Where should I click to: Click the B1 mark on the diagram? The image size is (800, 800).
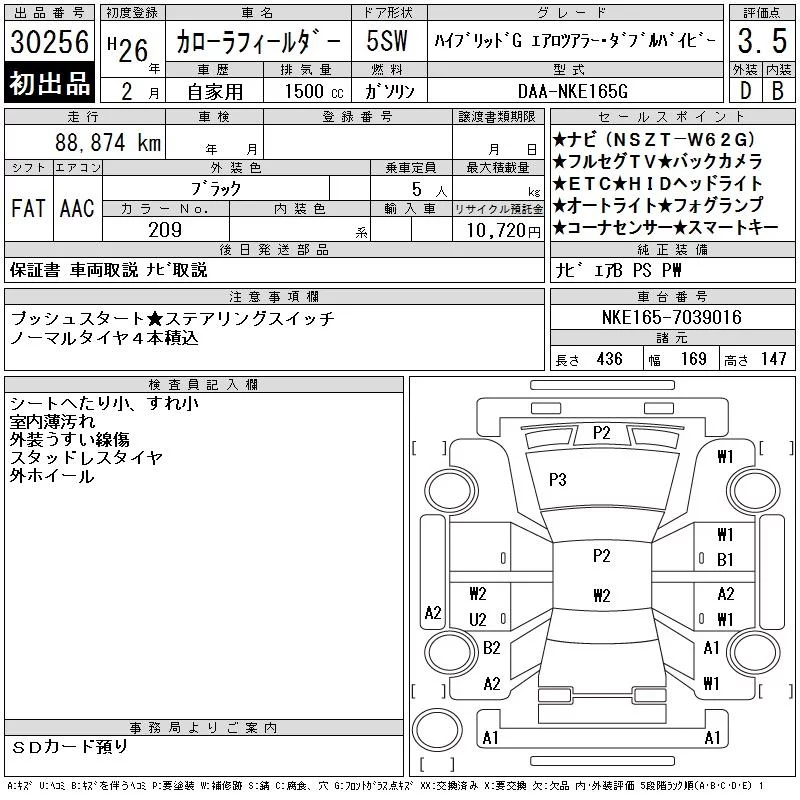(725, 560)
